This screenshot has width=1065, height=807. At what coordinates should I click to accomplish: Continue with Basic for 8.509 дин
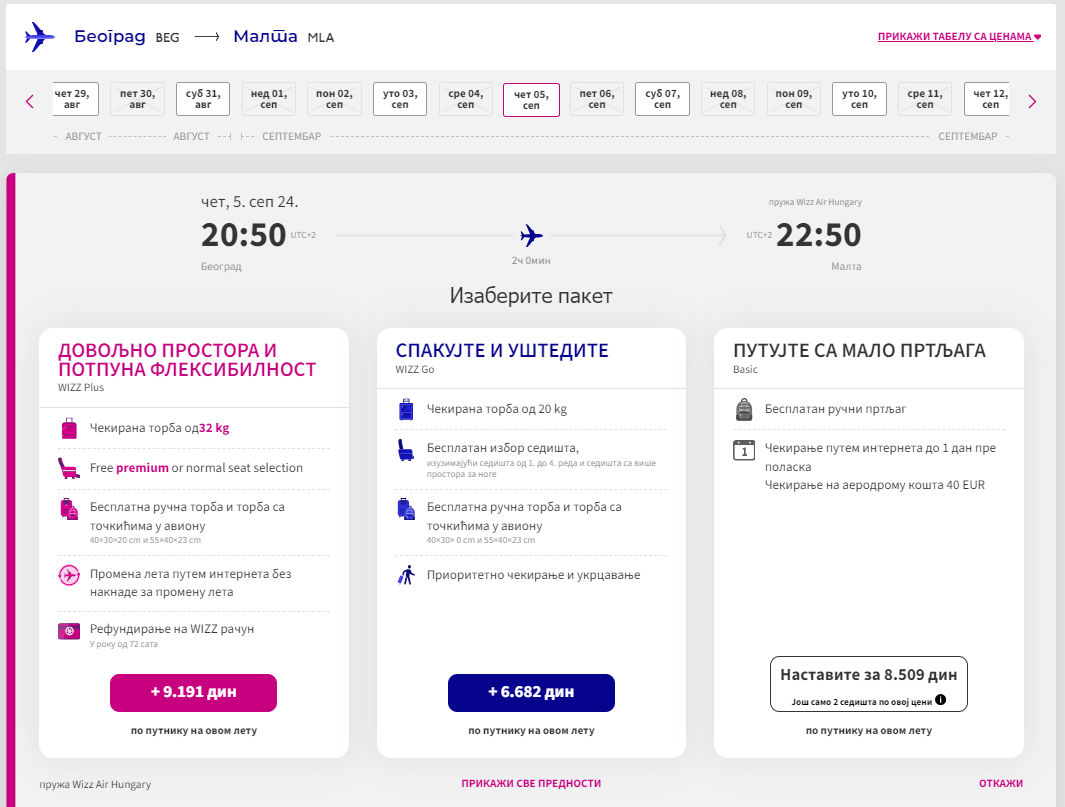(869, 684)
